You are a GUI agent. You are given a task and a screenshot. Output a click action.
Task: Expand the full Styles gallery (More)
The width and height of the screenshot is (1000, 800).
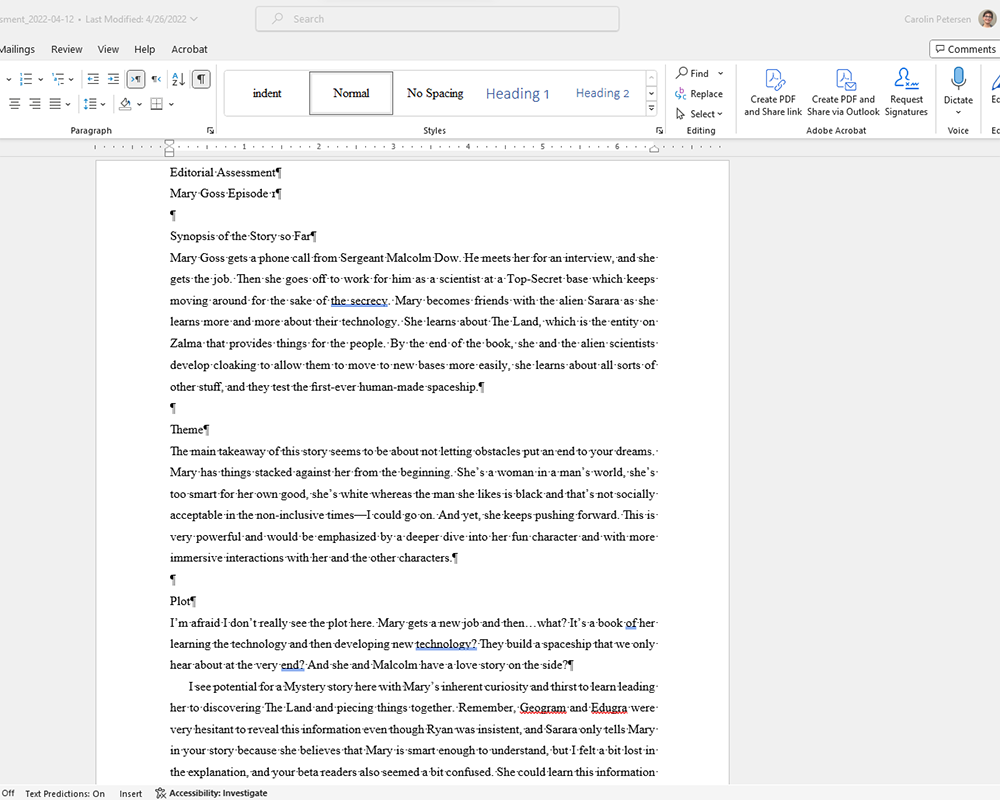[x=651, y=108]
